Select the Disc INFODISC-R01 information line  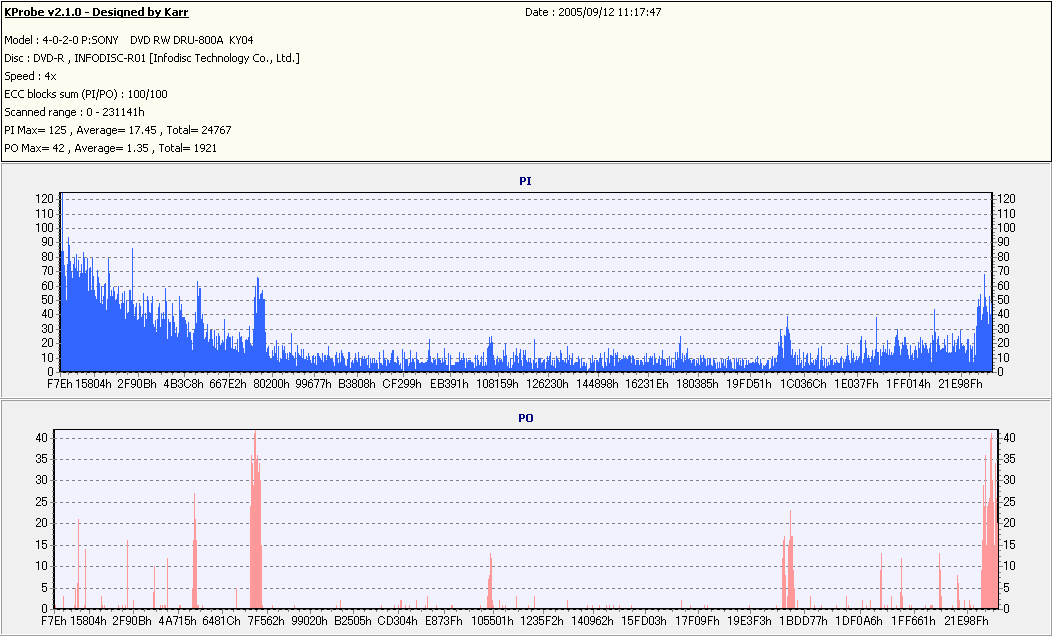pyautogui.click(x=152, y=58)
